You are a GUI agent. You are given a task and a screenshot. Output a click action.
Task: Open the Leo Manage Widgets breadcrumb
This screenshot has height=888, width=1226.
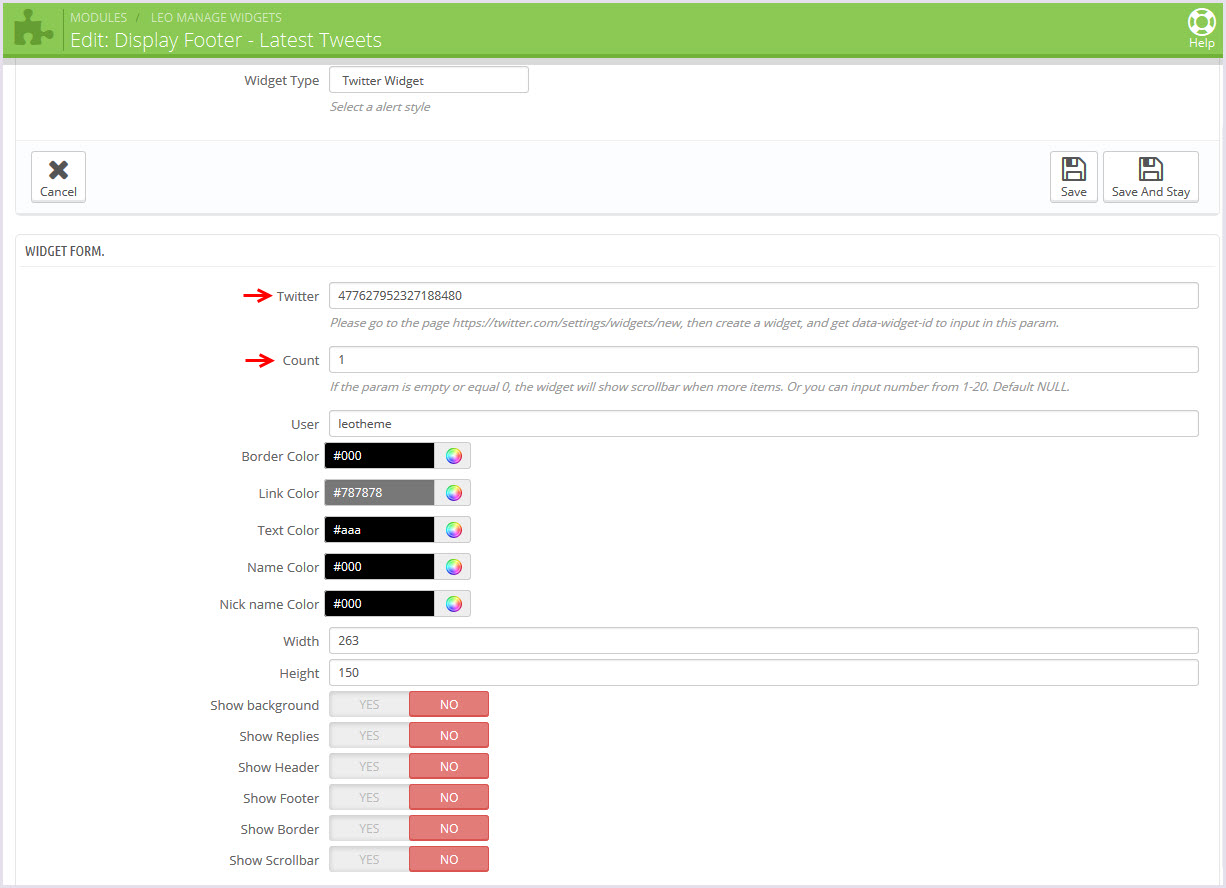coord(216,18)
